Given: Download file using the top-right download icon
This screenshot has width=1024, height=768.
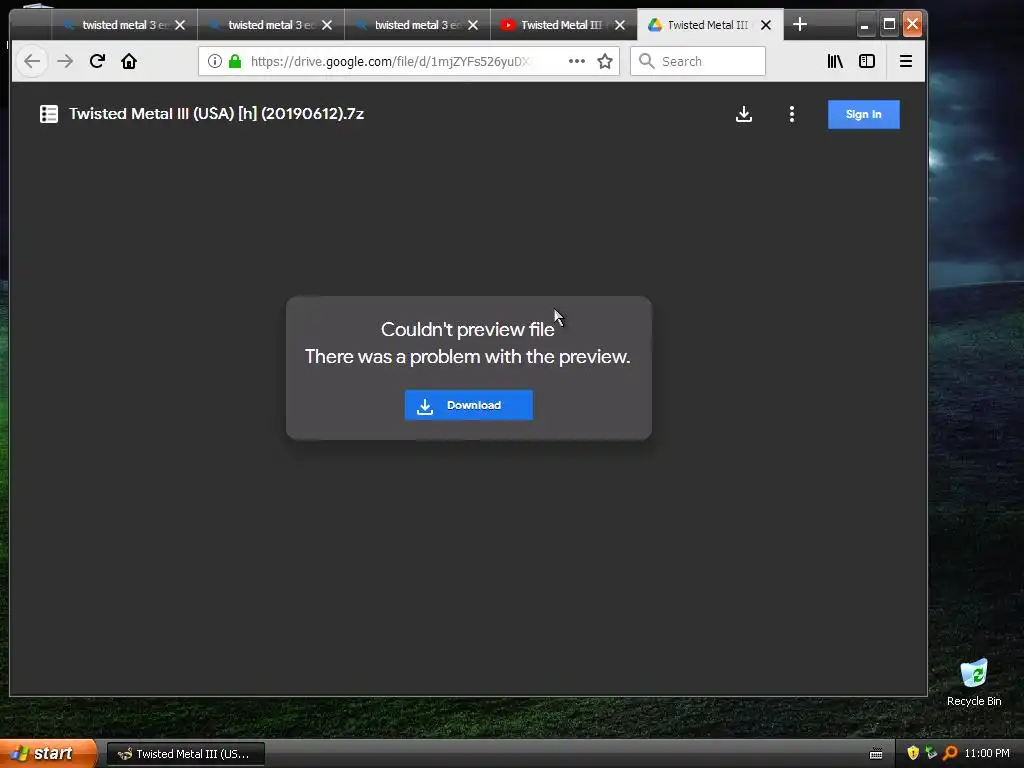Looking at the screenshot, I should click(x=744, y=114).
